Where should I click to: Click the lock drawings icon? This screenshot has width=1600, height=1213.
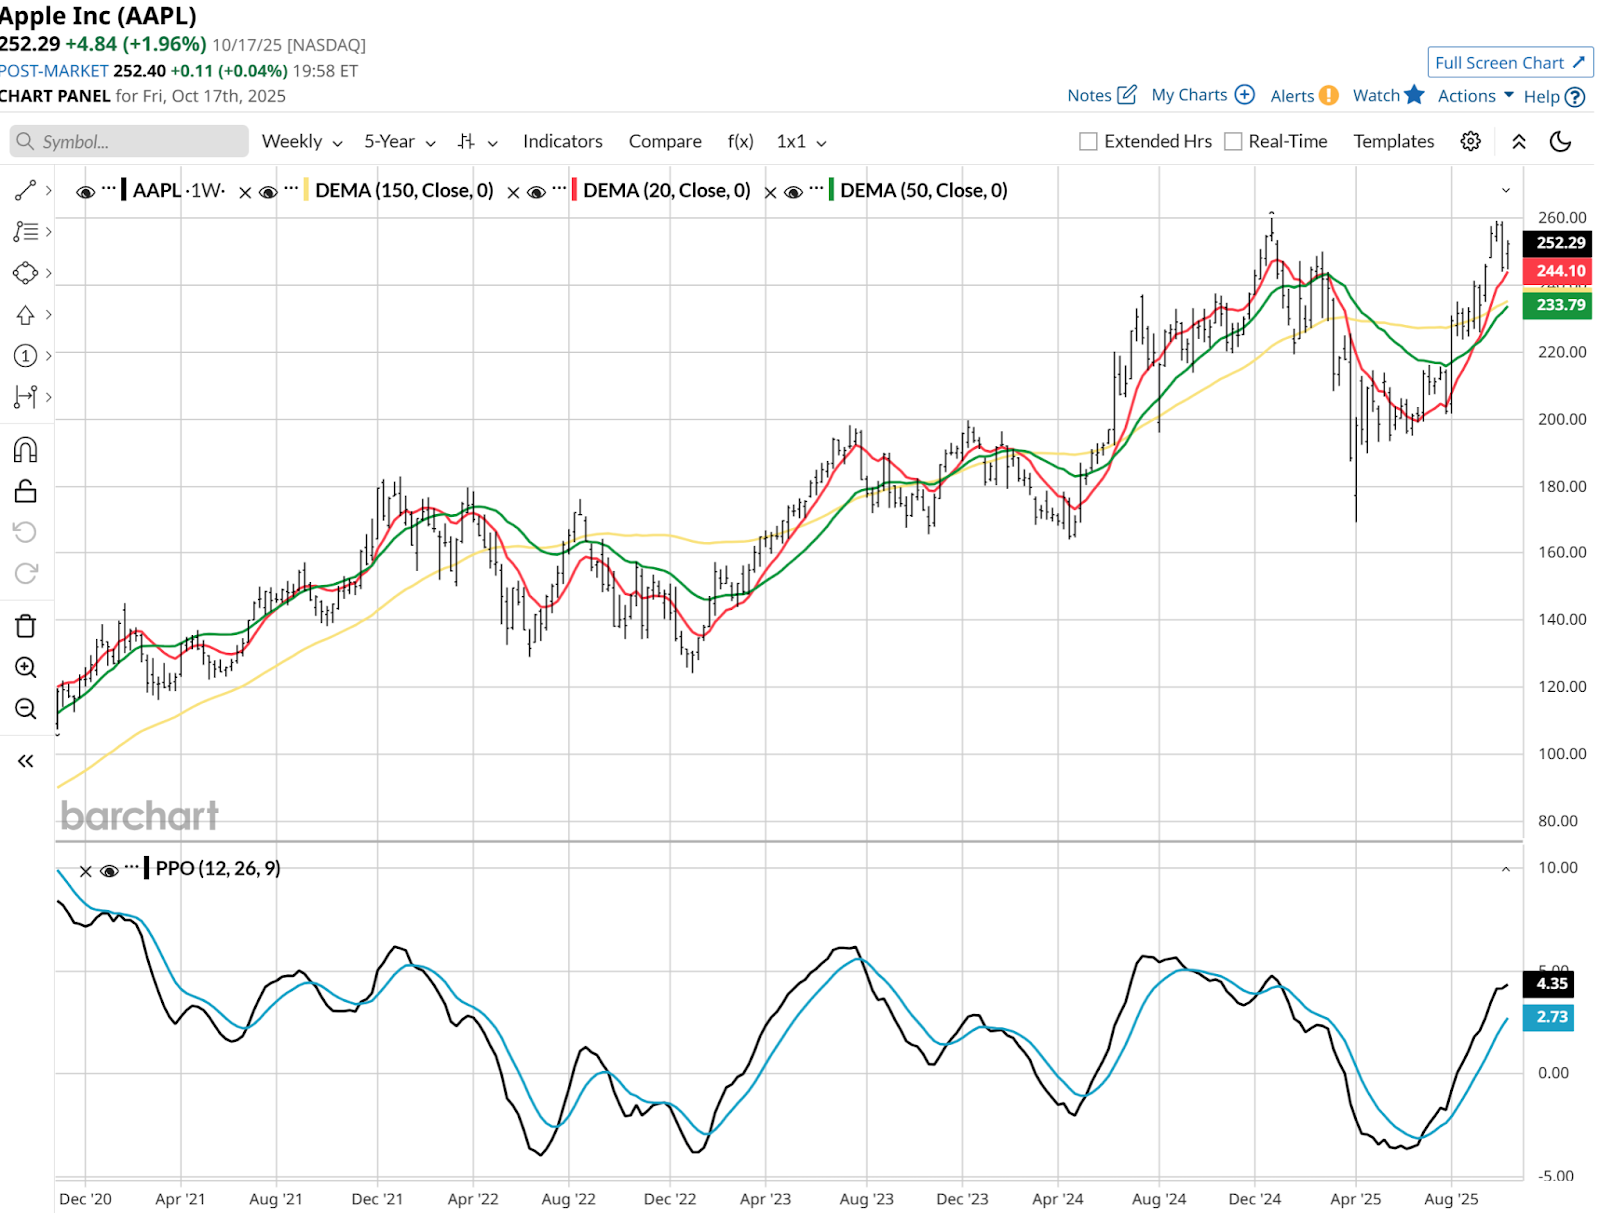click(x=25, y=491)
